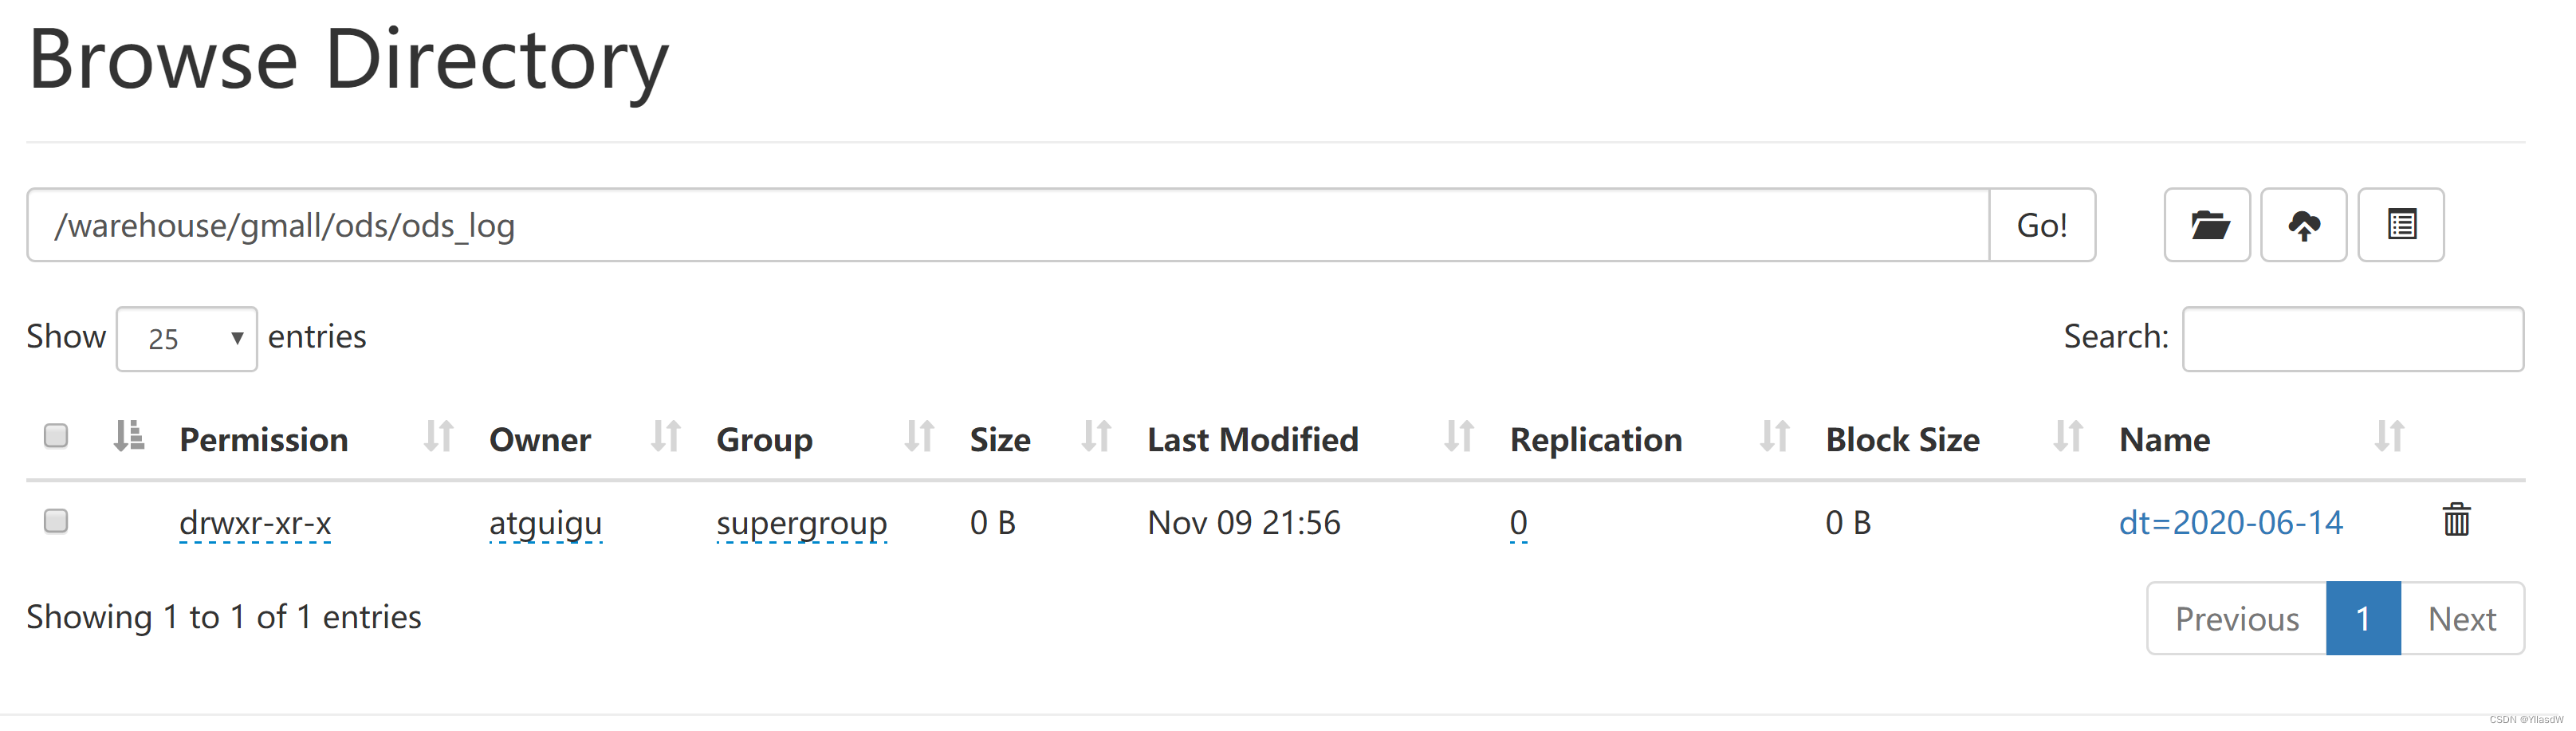
Task: Sort by Name column arrows
Action: 2389,437
